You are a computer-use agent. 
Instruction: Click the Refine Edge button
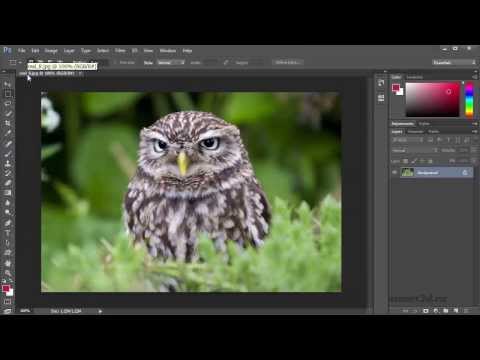287,62
